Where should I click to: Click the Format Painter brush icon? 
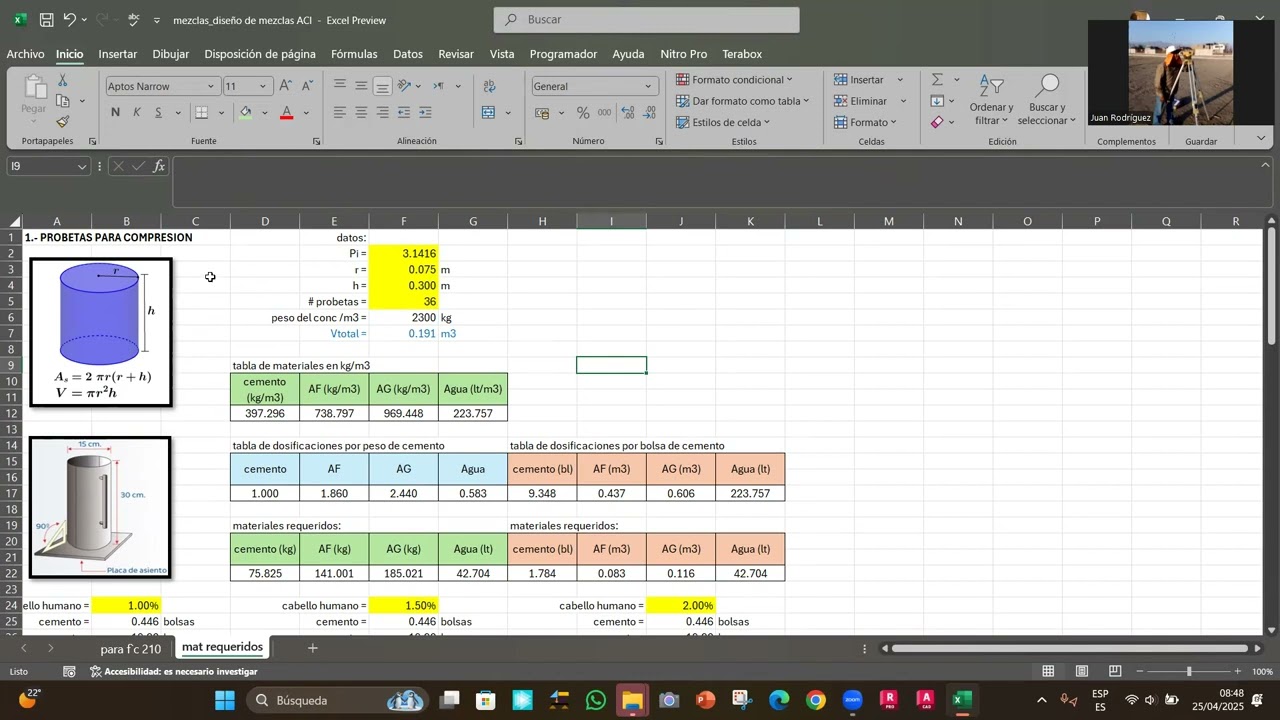pos(62,121)
